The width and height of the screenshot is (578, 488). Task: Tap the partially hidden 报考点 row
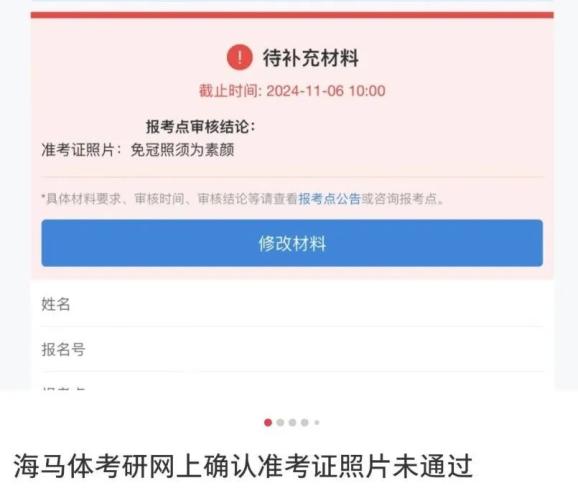point(292,381)
